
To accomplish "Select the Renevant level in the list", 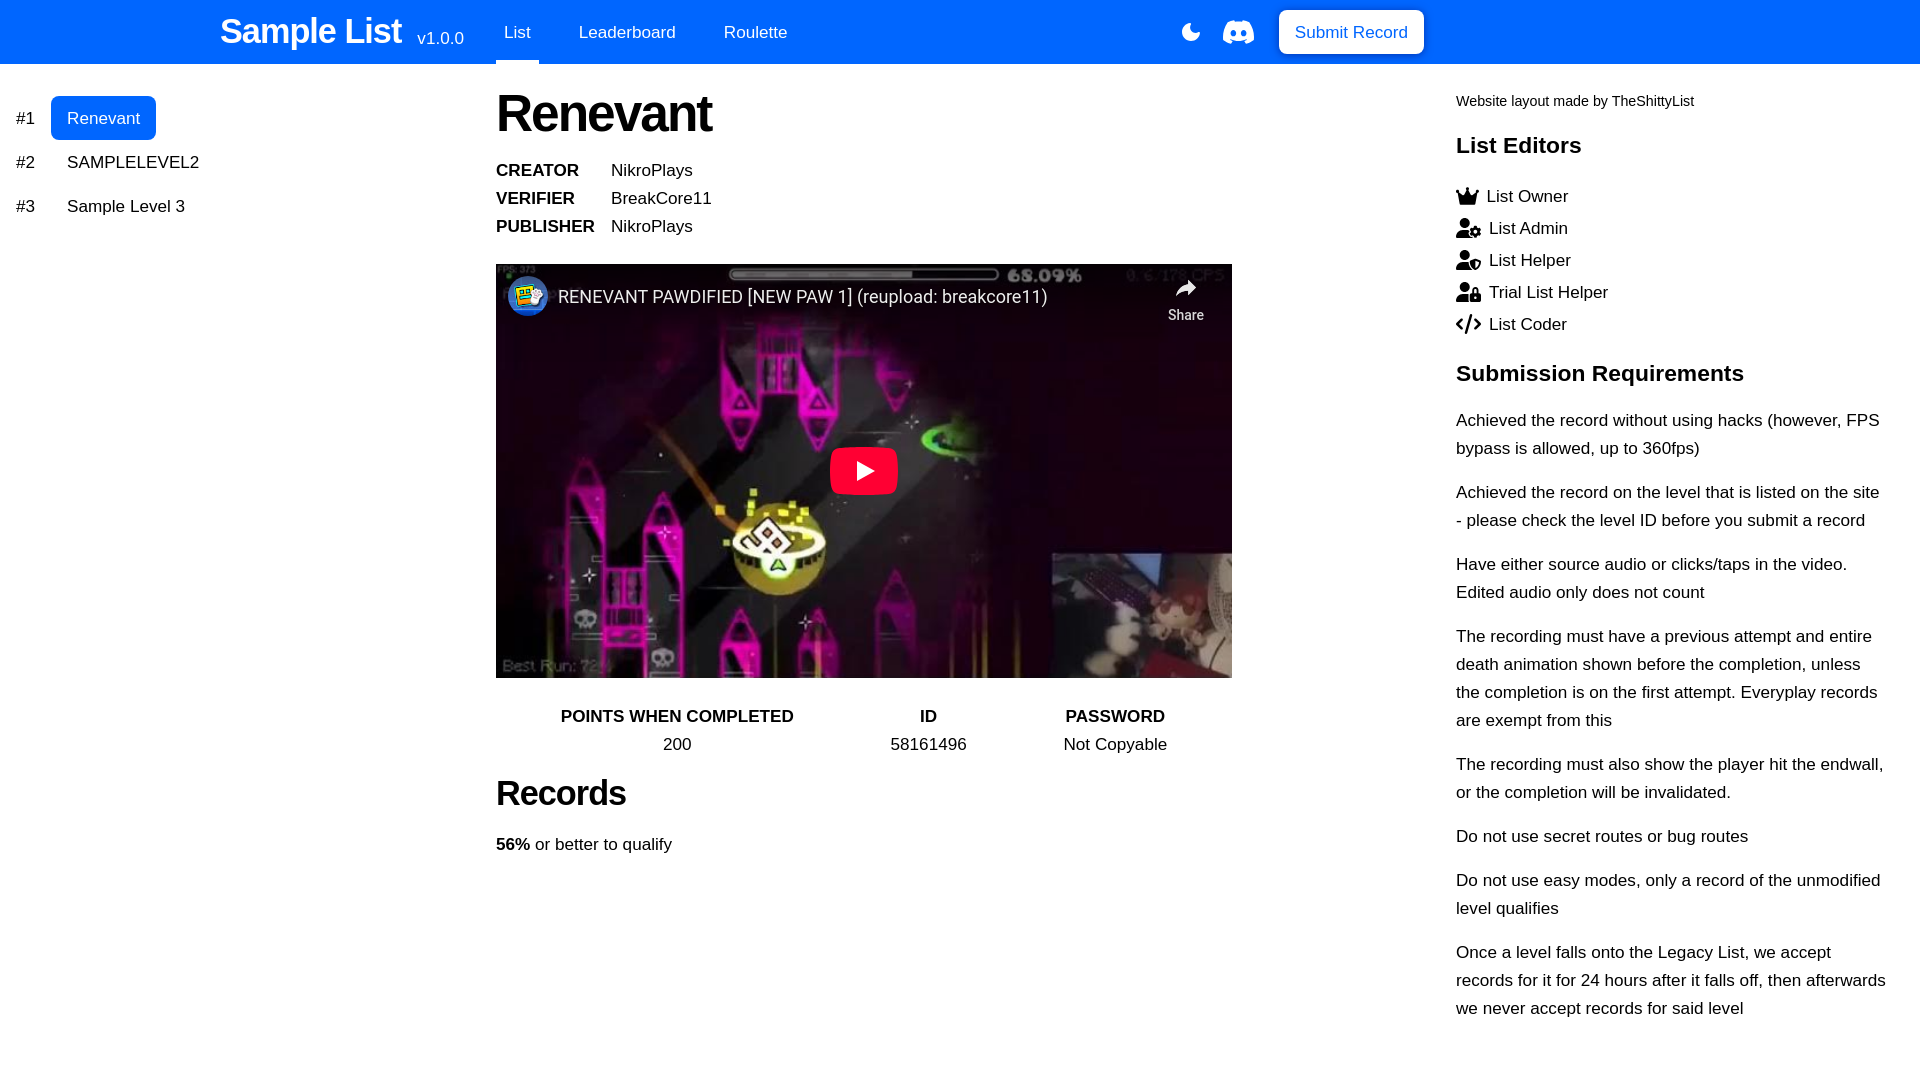I will [x=103, y=118].
